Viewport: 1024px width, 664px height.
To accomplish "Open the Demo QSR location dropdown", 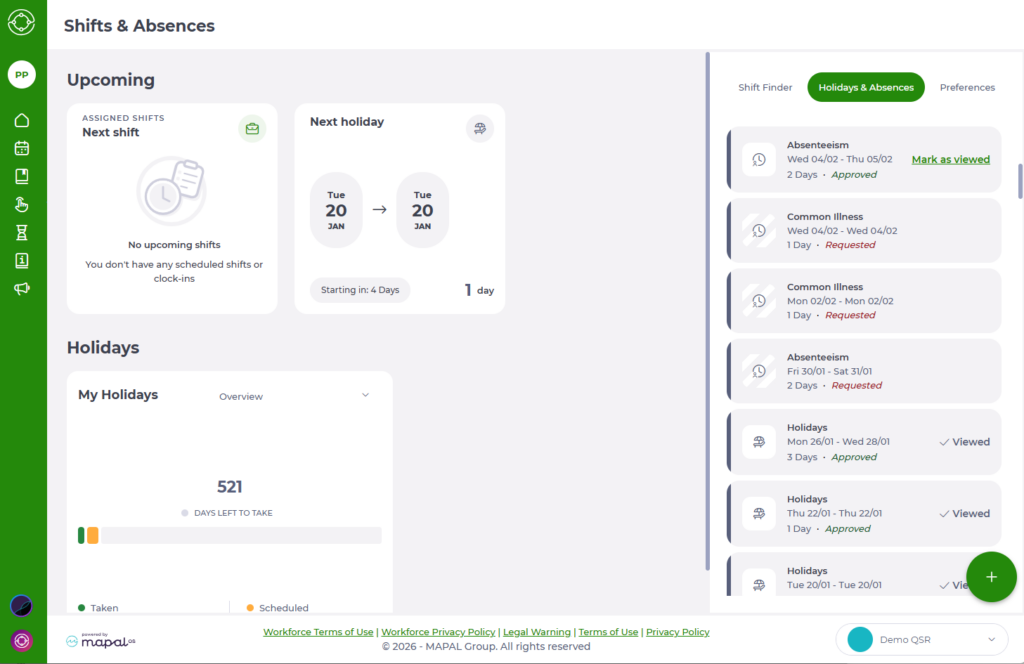I will 921,639.
